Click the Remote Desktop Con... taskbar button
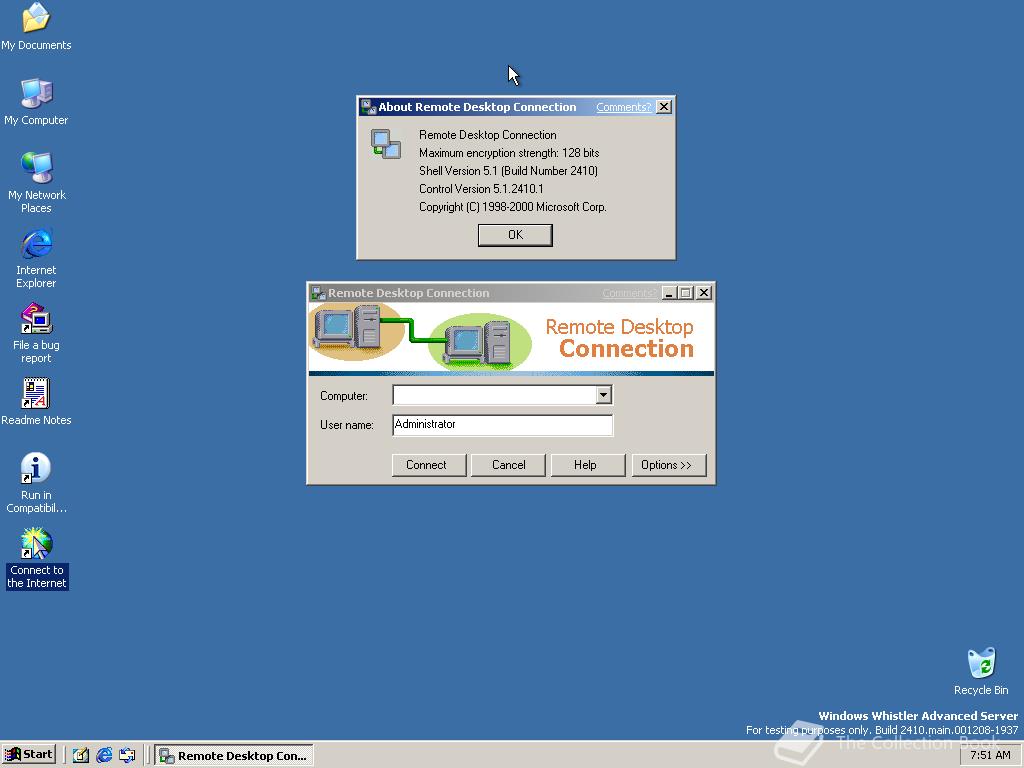 (x=234, y=755)
